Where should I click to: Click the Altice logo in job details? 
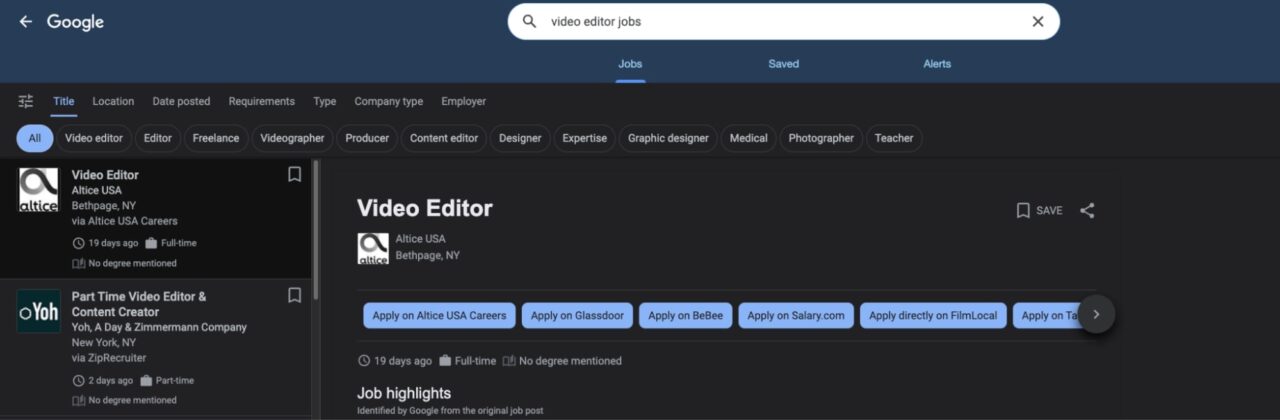(x=373, y=248)
